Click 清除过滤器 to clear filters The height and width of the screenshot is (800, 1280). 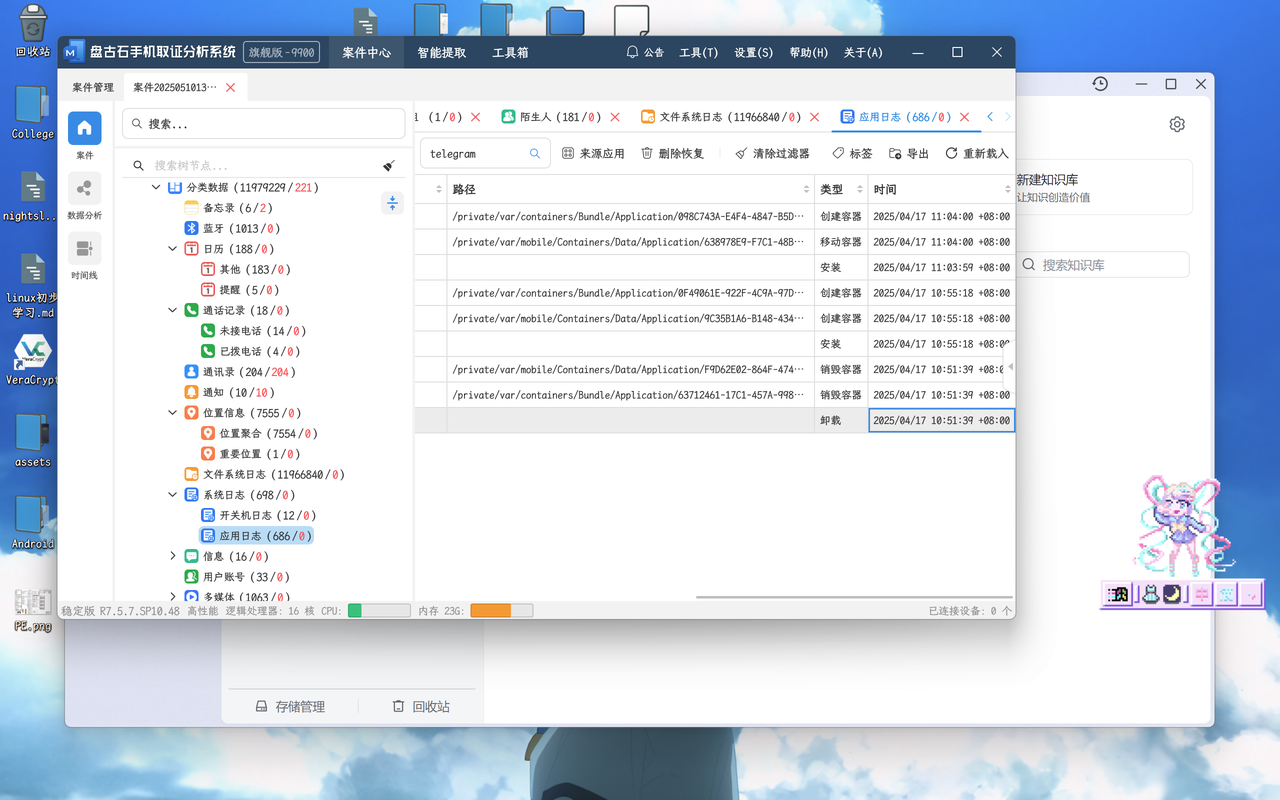771,154
